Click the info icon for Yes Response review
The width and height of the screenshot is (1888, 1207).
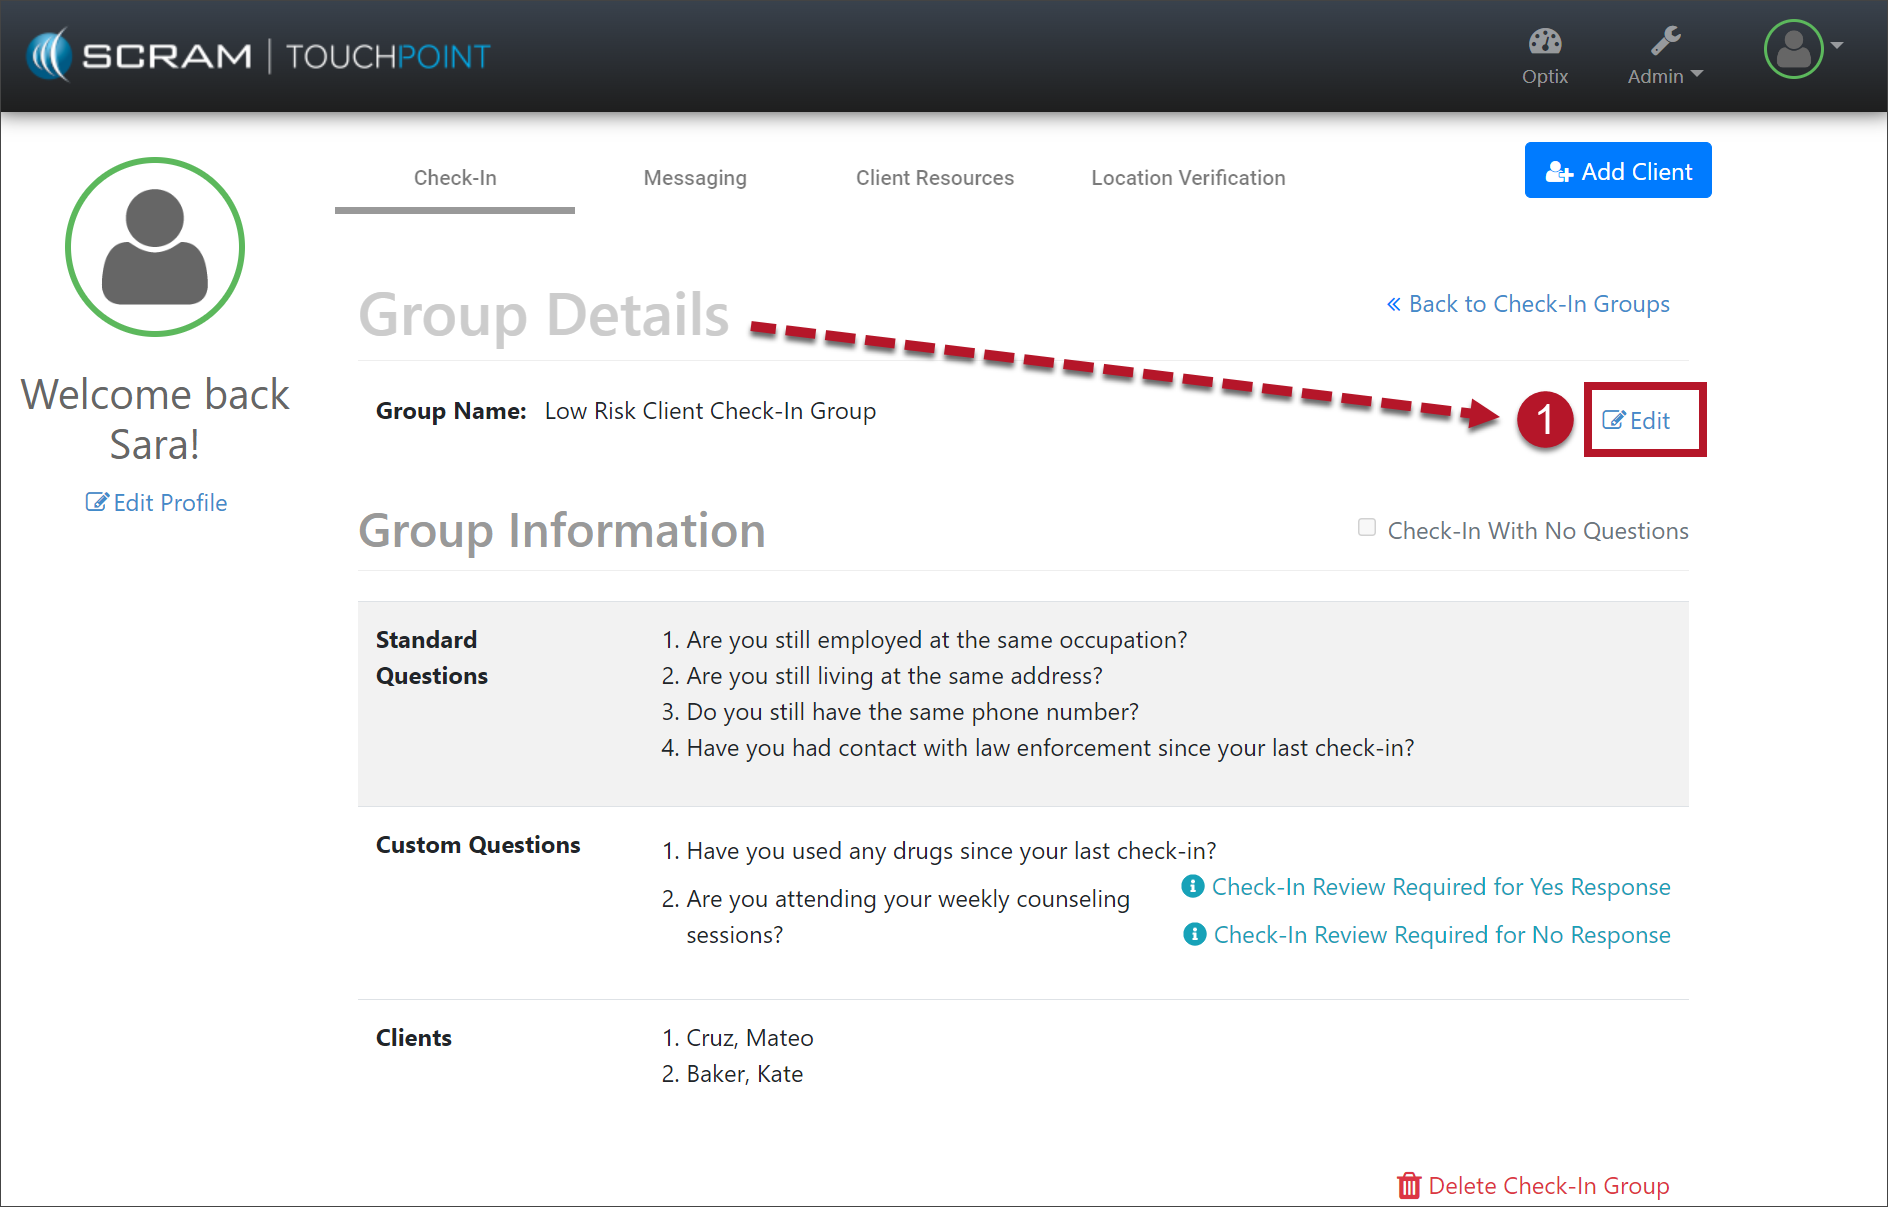pyautogui.click(x=1192, y=886)
